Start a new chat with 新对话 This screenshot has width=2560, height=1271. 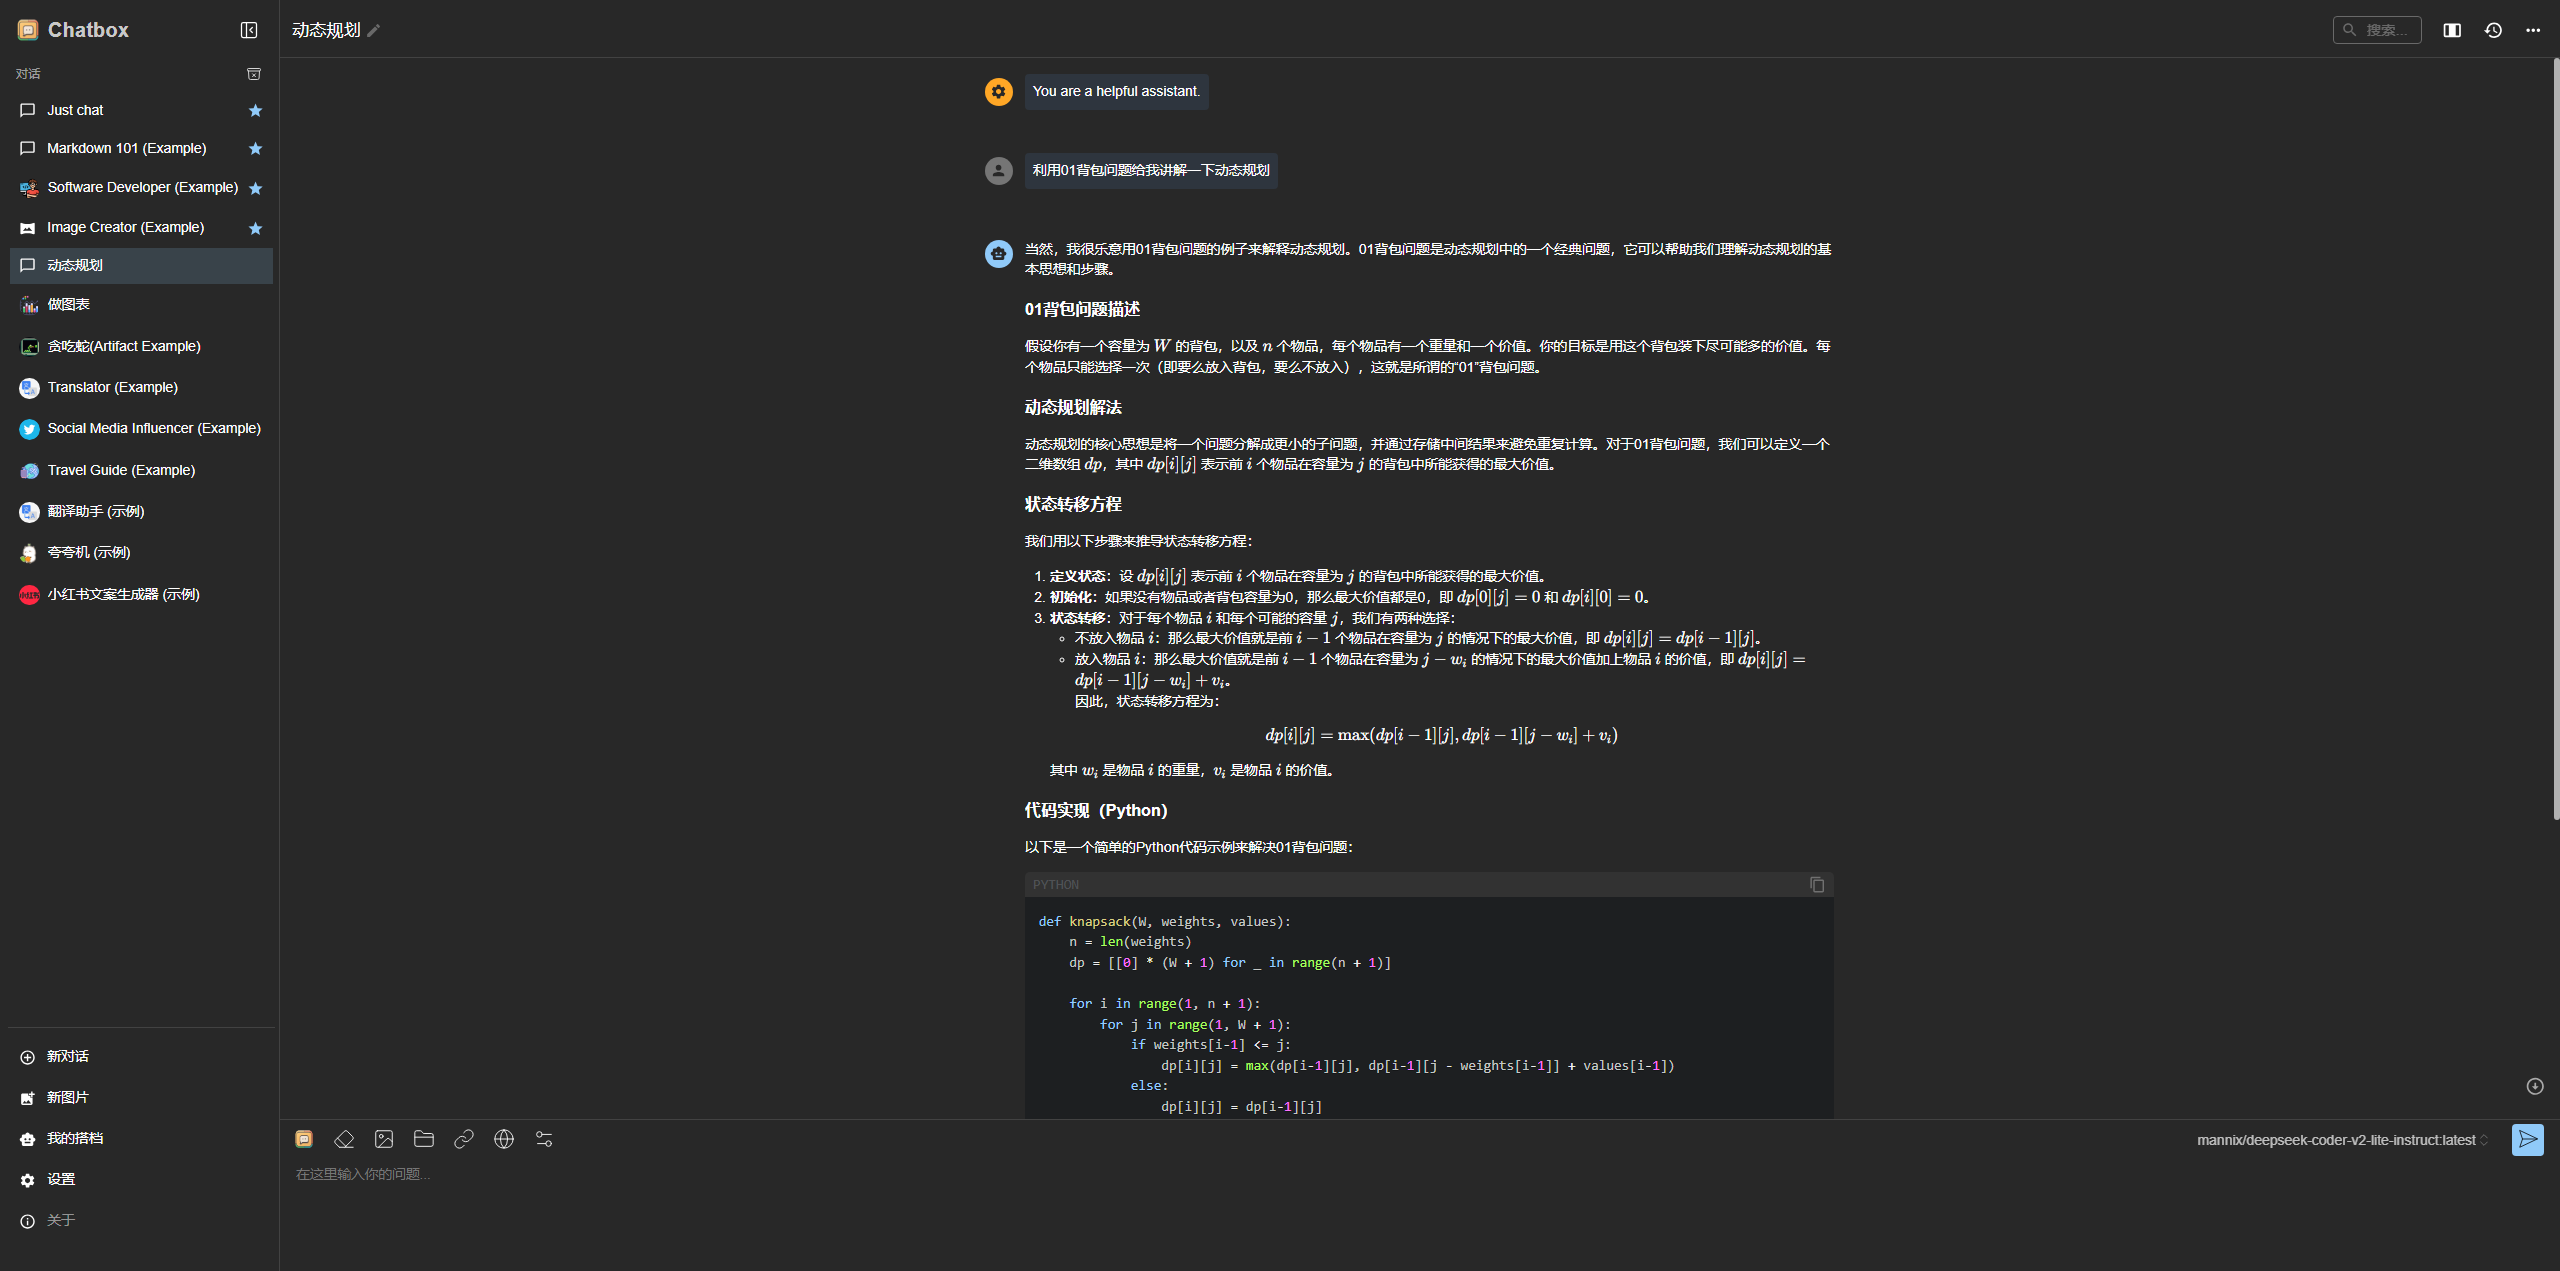(67, 1056)
